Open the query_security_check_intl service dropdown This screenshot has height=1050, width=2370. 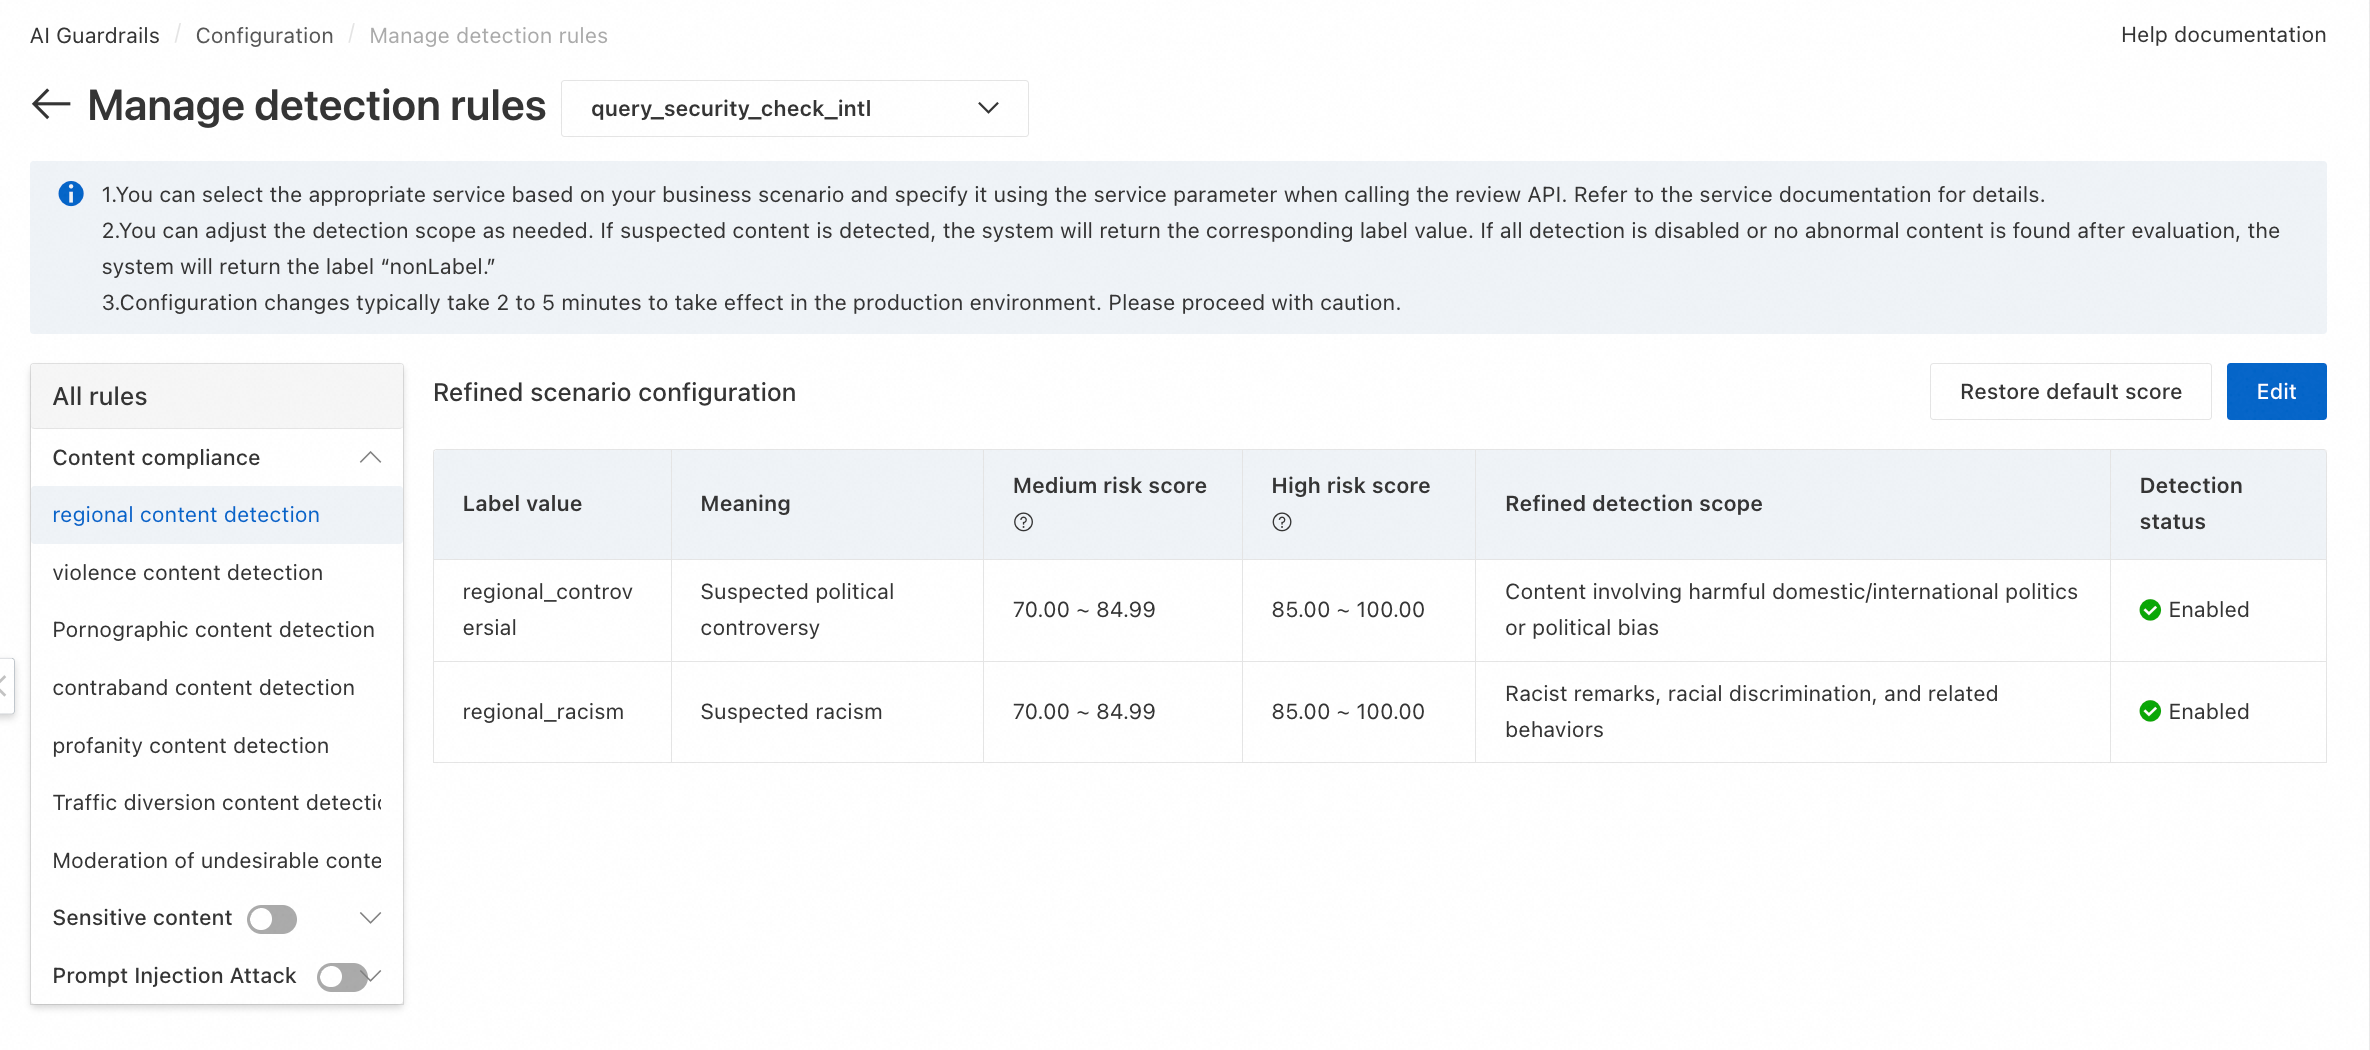pos(795,108)
